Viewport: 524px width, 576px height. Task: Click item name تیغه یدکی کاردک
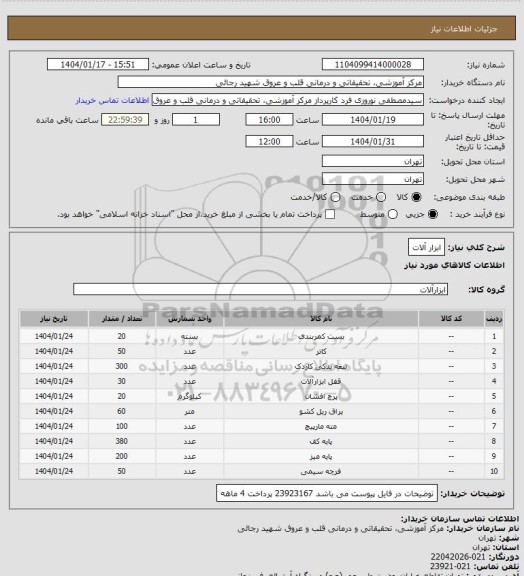(x=321, y=366)
